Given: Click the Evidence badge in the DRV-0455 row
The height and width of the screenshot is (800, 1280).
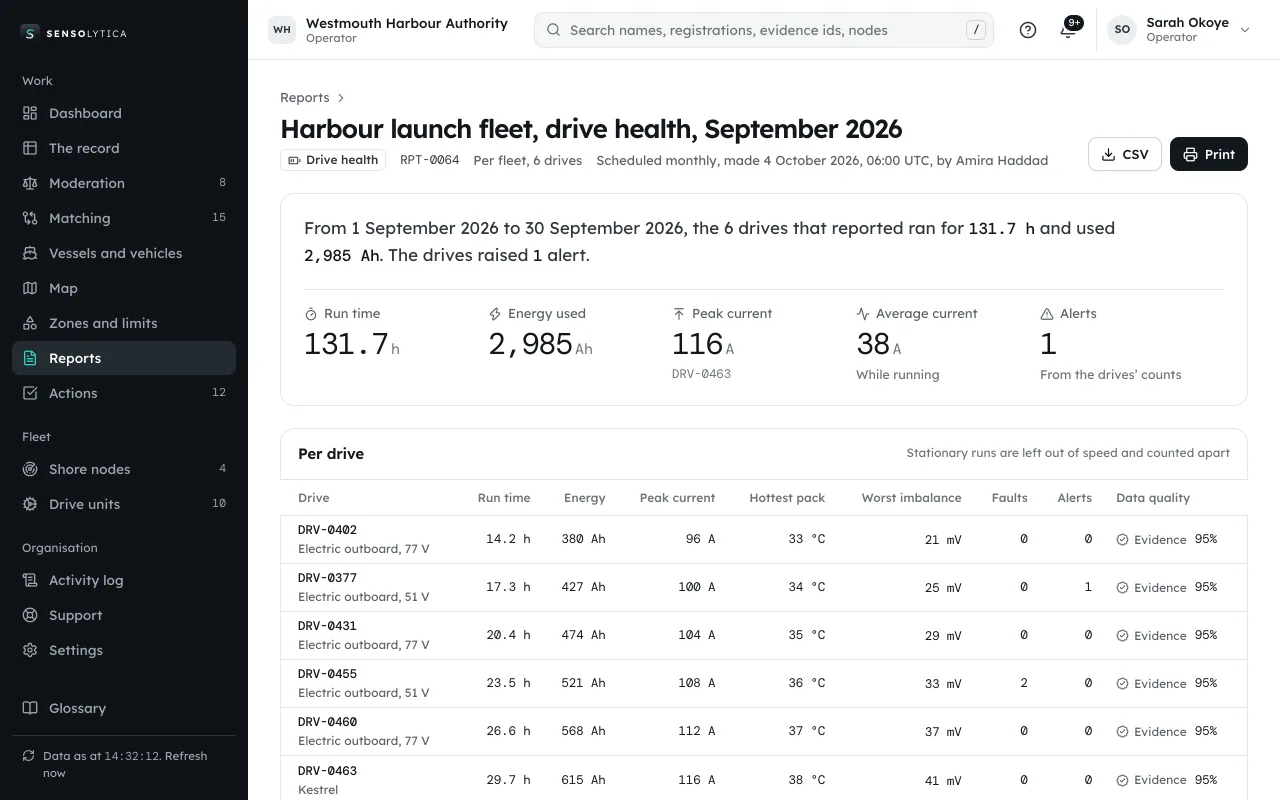Looking at the screenshot, I should (1151, 683).
